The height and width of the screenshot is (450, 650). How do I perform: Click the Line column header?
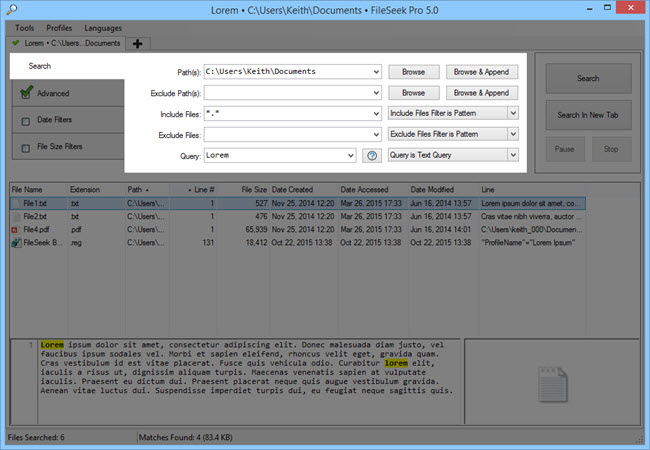pyautogui.click(x=532, y=189)
